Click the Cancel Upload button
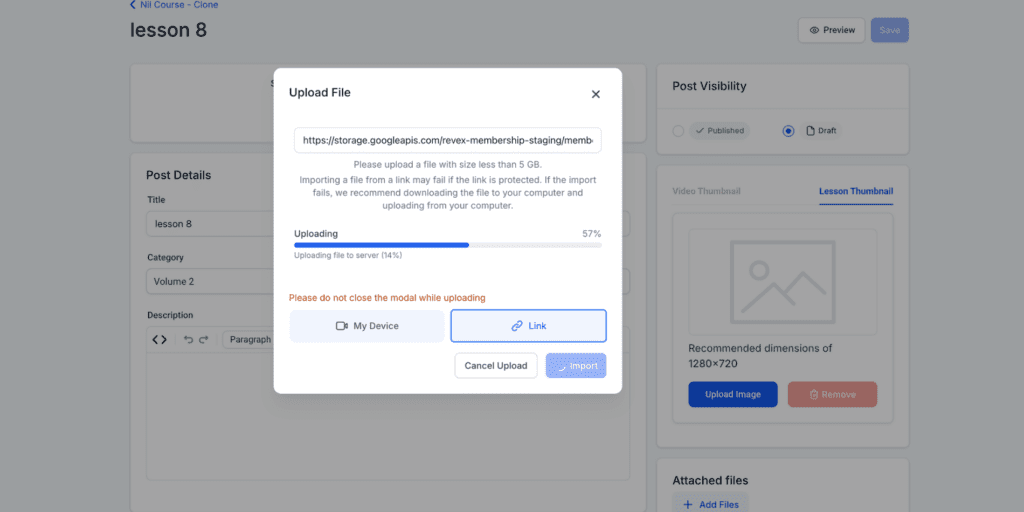Screen dimensions: 1024x512 (496, 366)
